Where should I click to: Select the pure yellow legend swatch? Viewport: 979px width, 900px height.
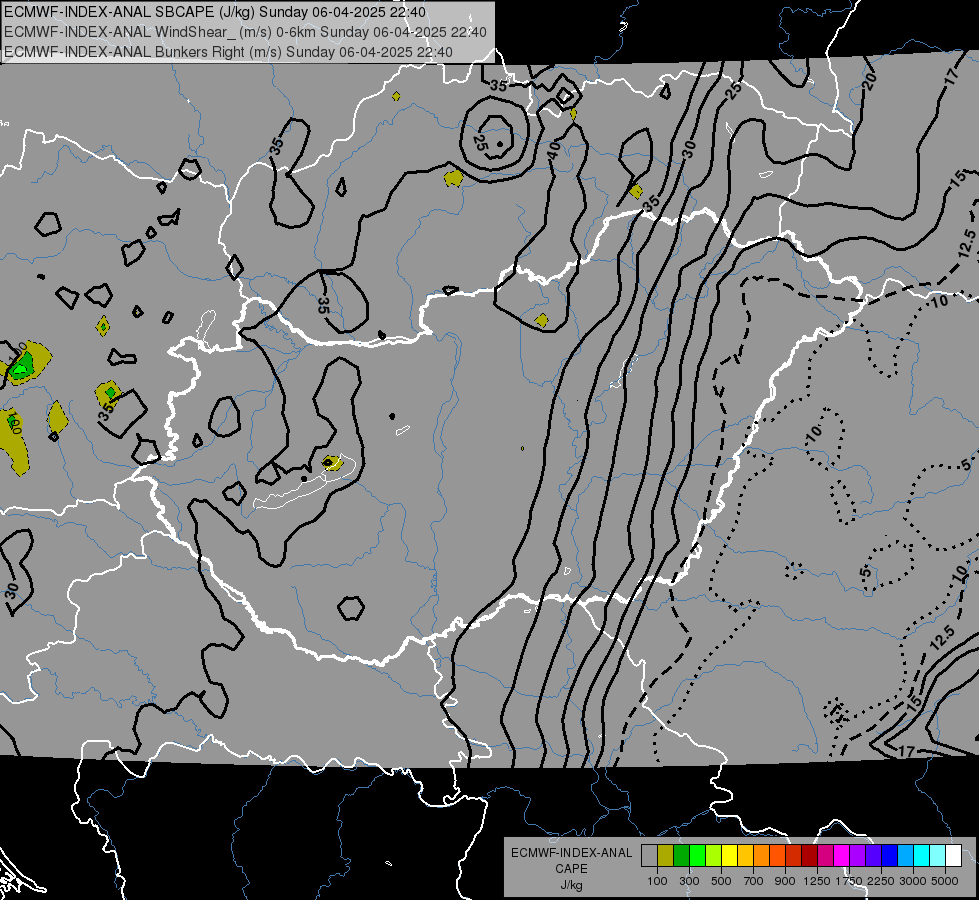(x=729, y=856)
